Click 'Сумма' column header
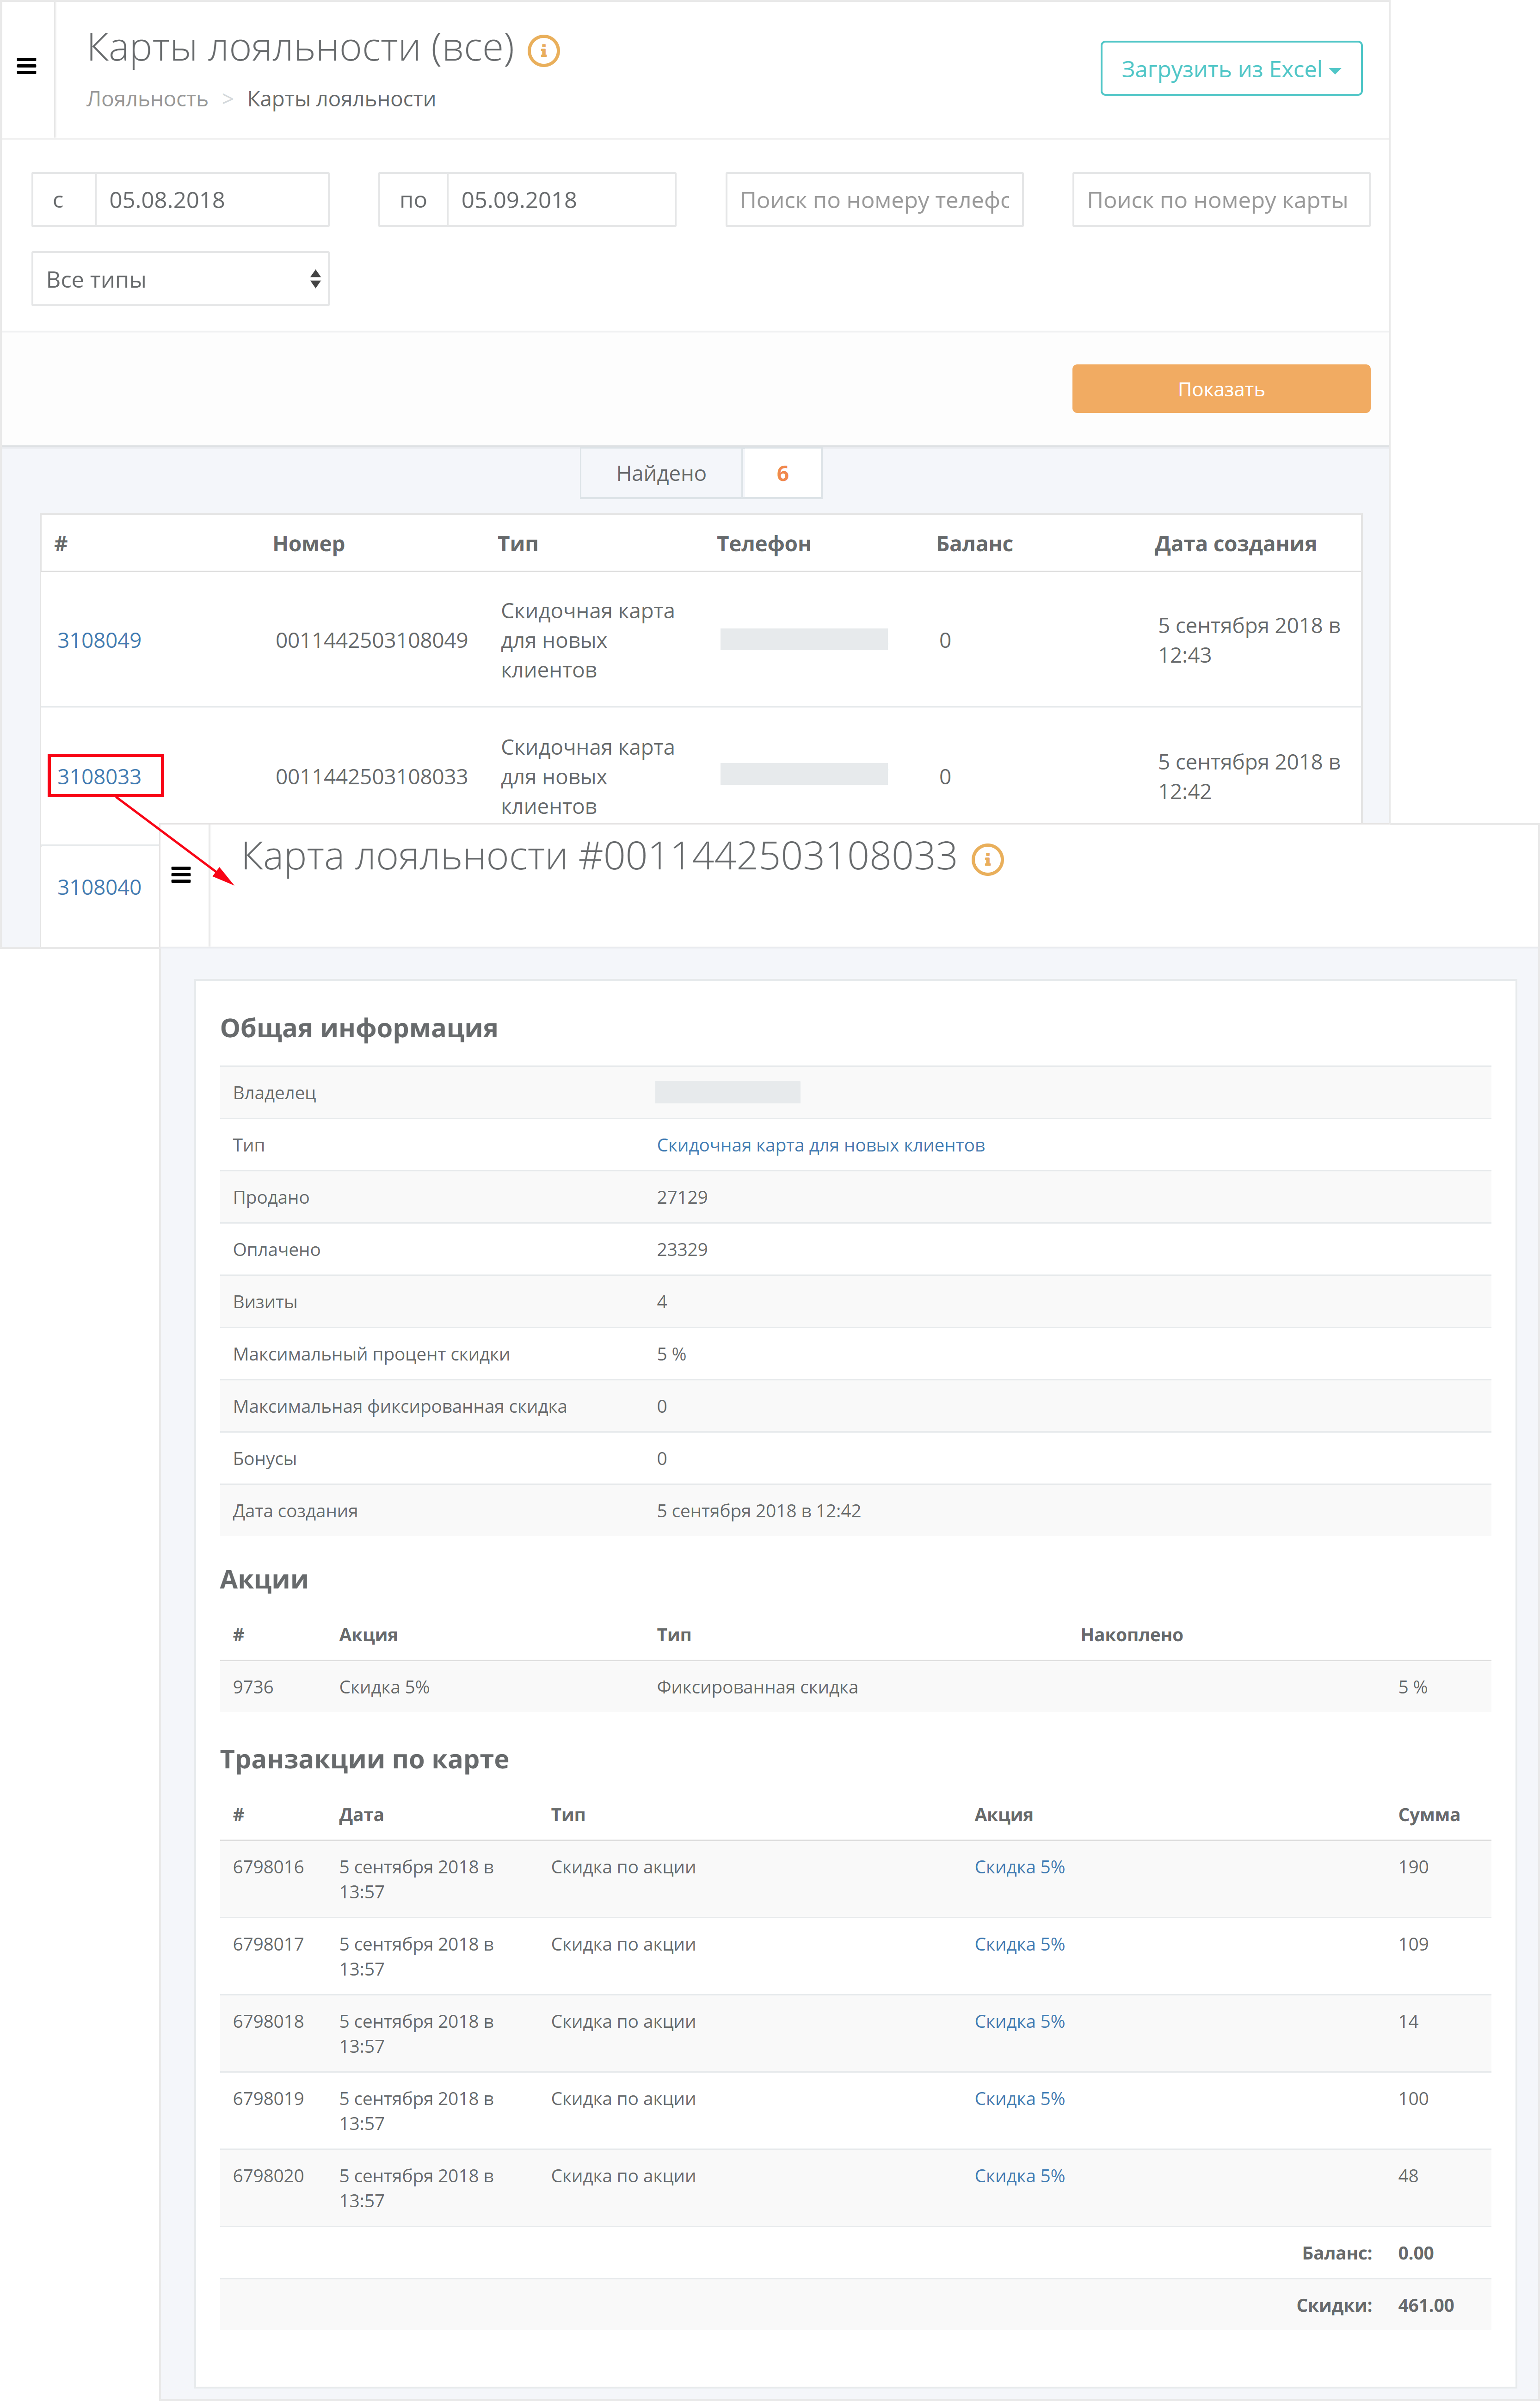Viewport: 1540px width, 2401px height. tap(1428, 1815)
